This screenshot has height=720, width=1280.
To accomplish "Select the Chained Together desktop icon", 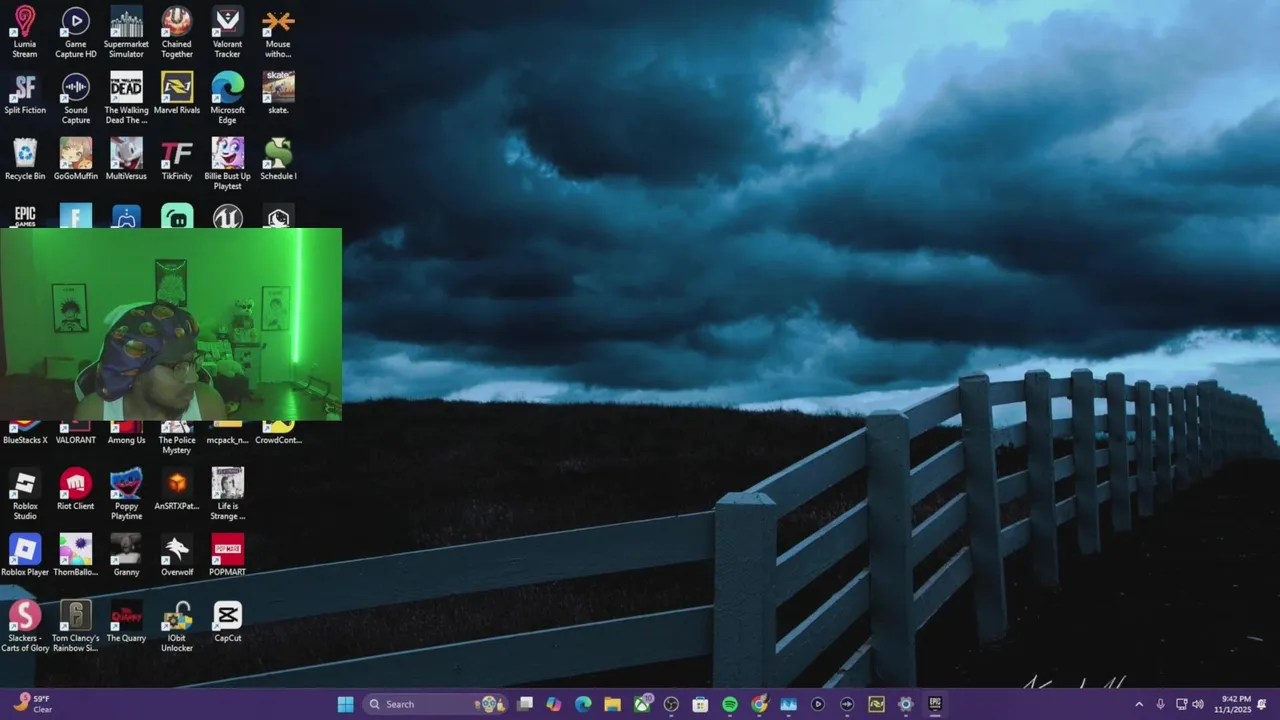I will [177, 32].
